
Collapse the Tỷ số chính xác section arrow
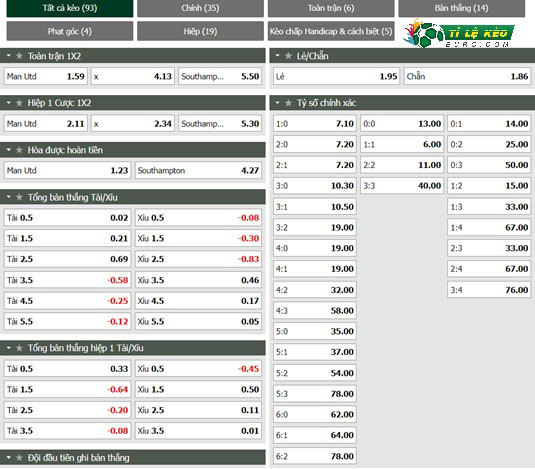pyautogui.click(x=277, y=103)
